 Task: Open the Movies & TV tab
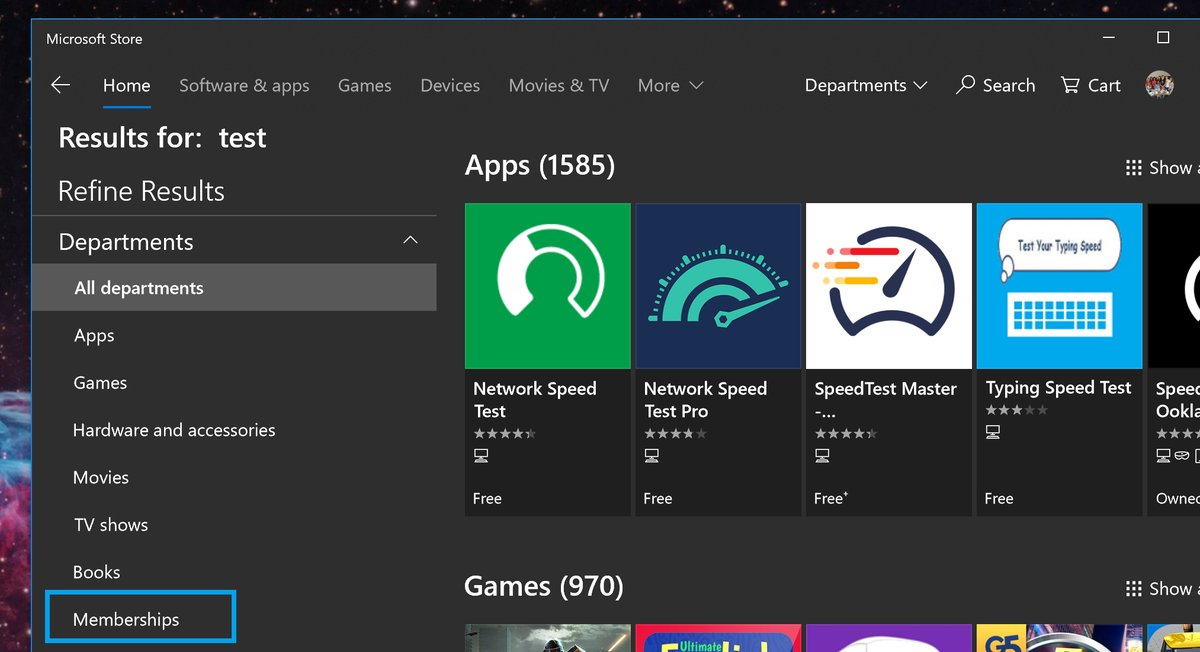[559, 86]
